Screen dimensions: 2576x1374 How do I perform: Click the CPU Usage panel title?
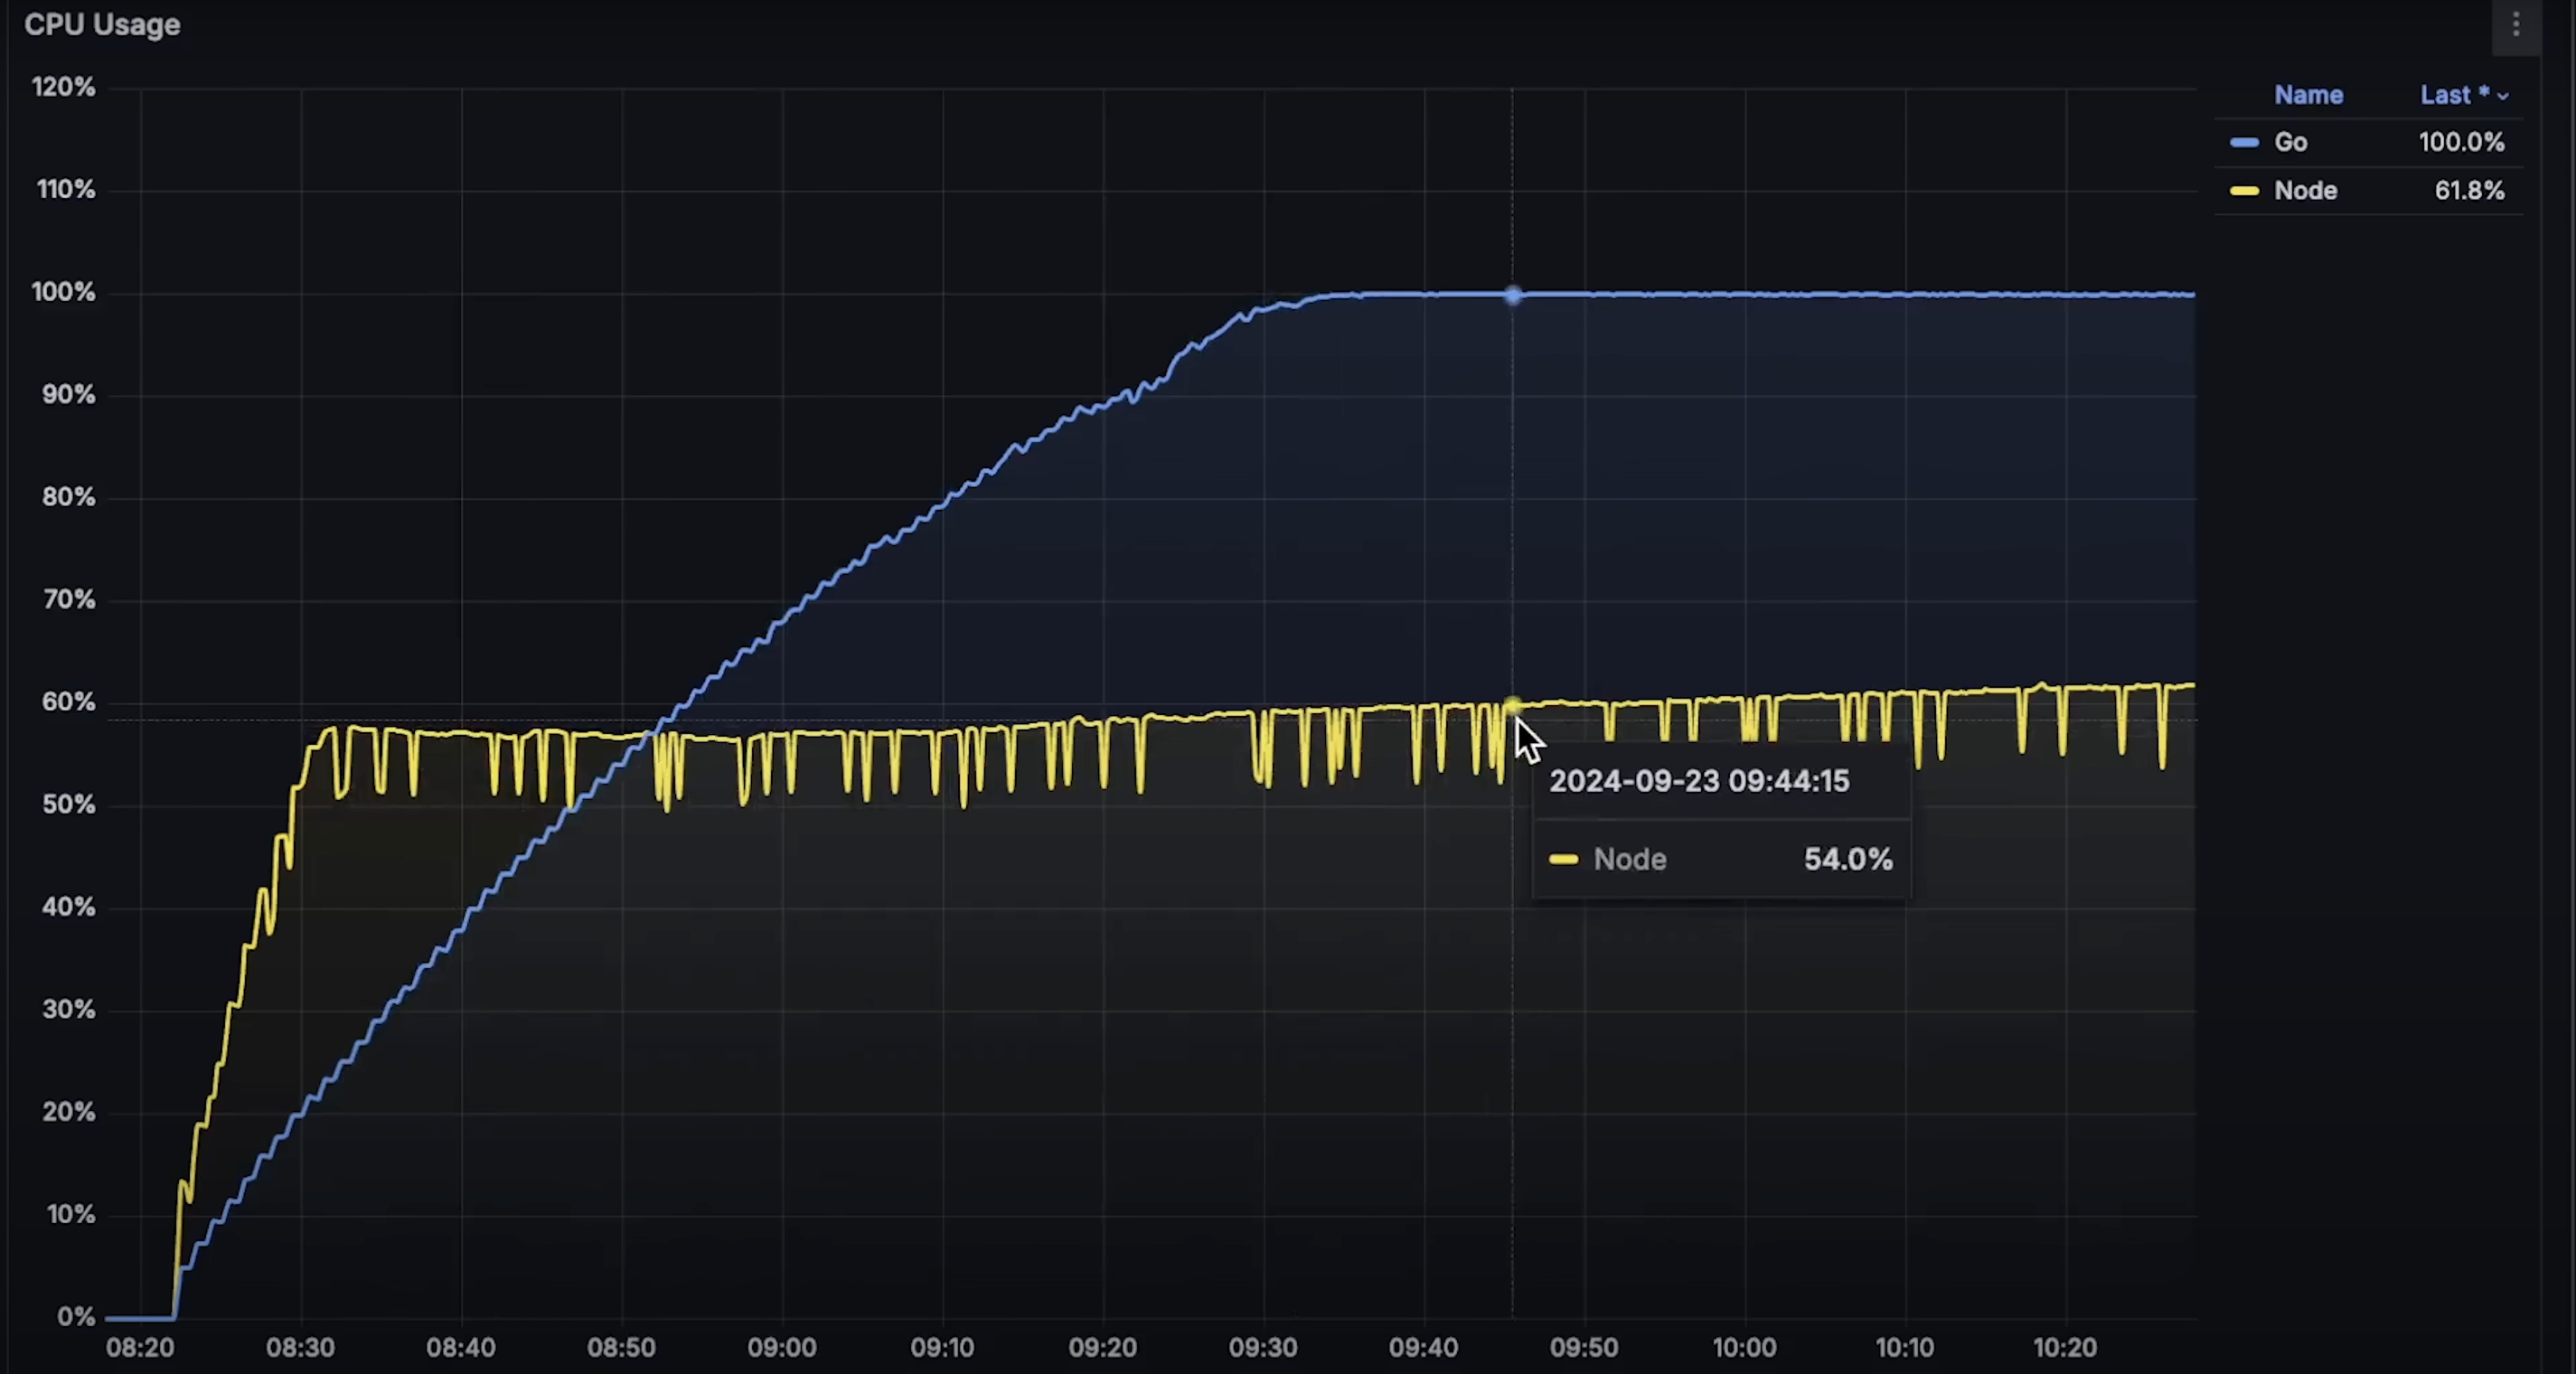[x=102, y=25]
